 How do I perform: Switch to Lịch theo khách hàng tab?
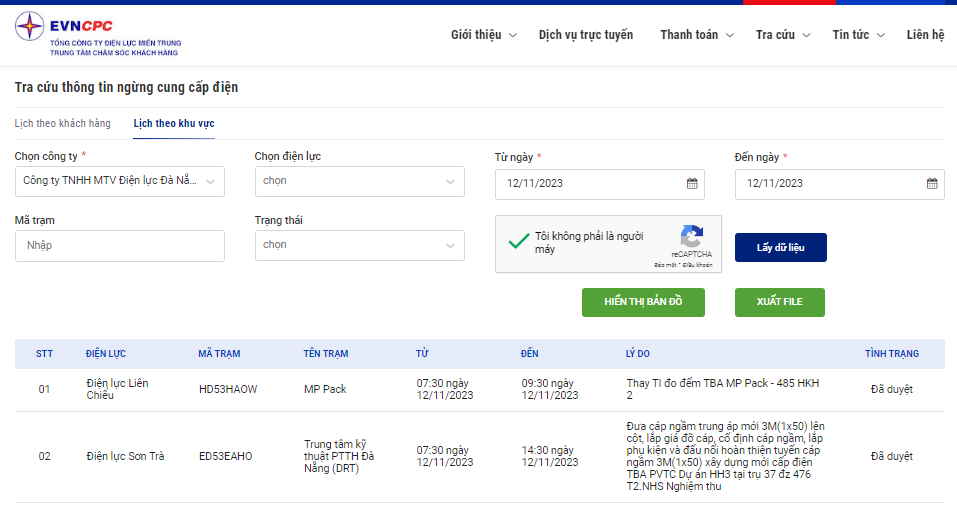tap(63, 123)
